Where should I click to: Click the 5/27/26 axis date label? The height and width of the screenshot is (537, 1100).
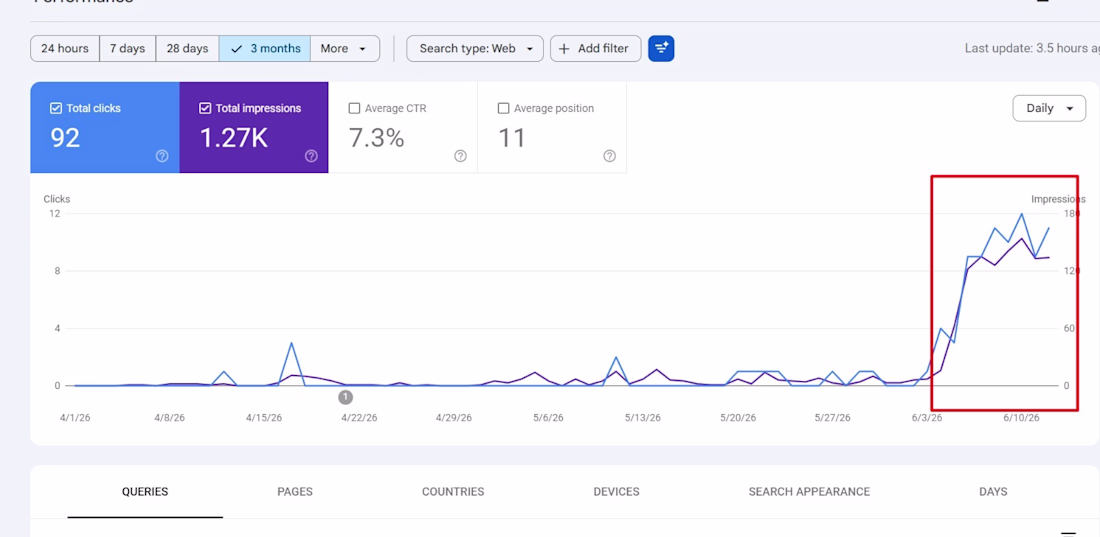(x=832, y=418)
